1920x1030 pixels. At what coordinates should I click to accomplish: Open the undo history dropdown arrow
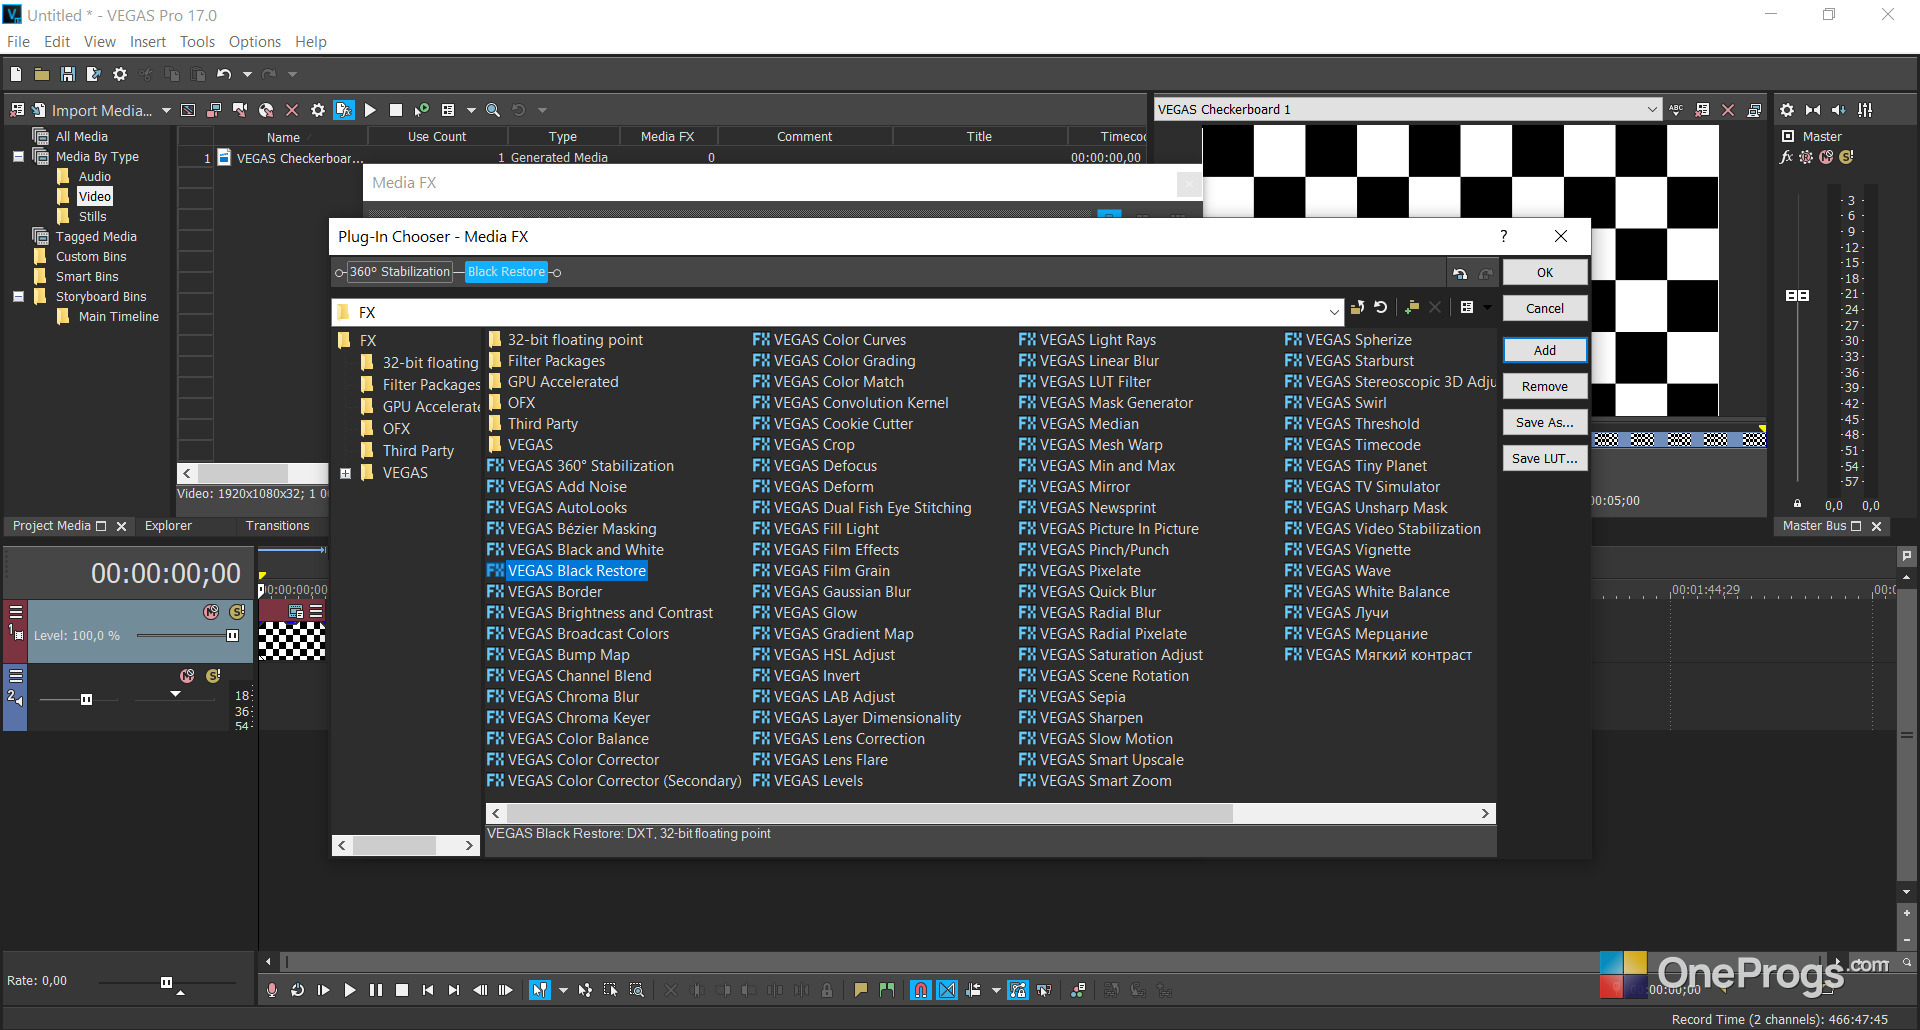[247, 74]
